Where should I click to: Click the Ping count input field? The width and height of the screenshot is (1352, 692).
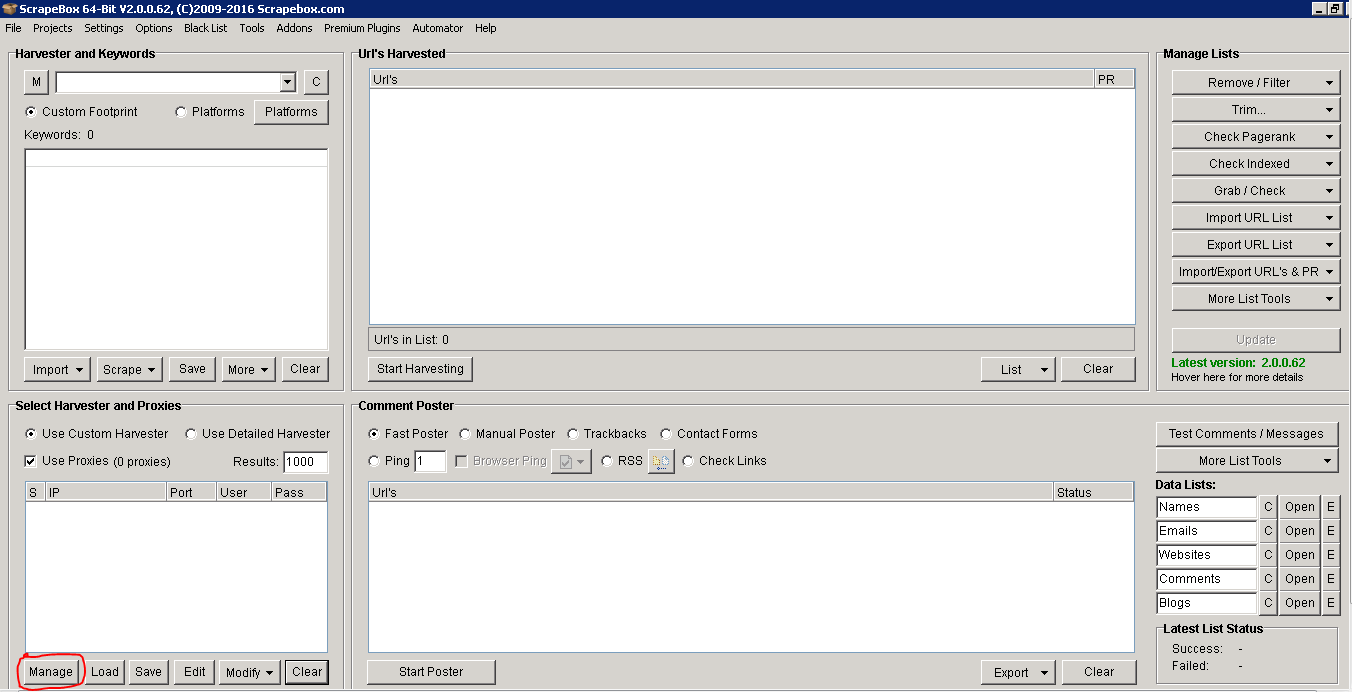[430, 462]
